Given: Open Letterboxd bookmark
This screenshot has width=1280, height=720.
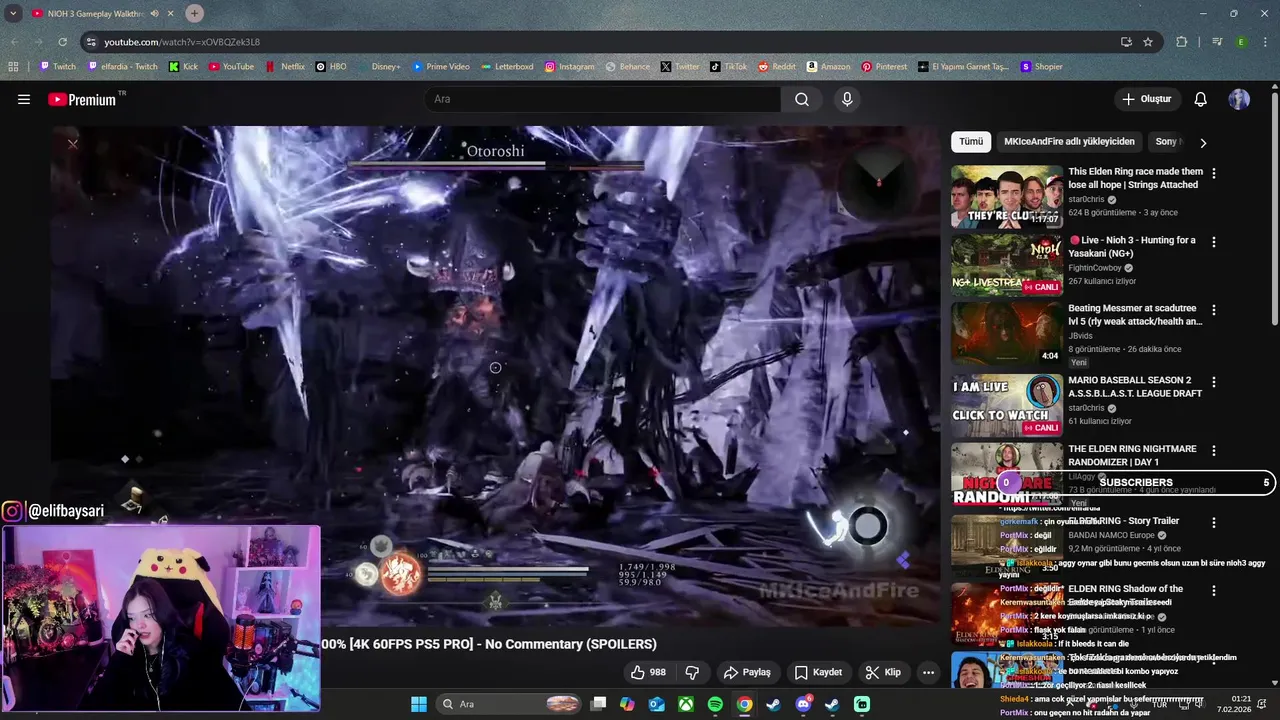Looking at the screenshot, I should (x=507, y=67).
